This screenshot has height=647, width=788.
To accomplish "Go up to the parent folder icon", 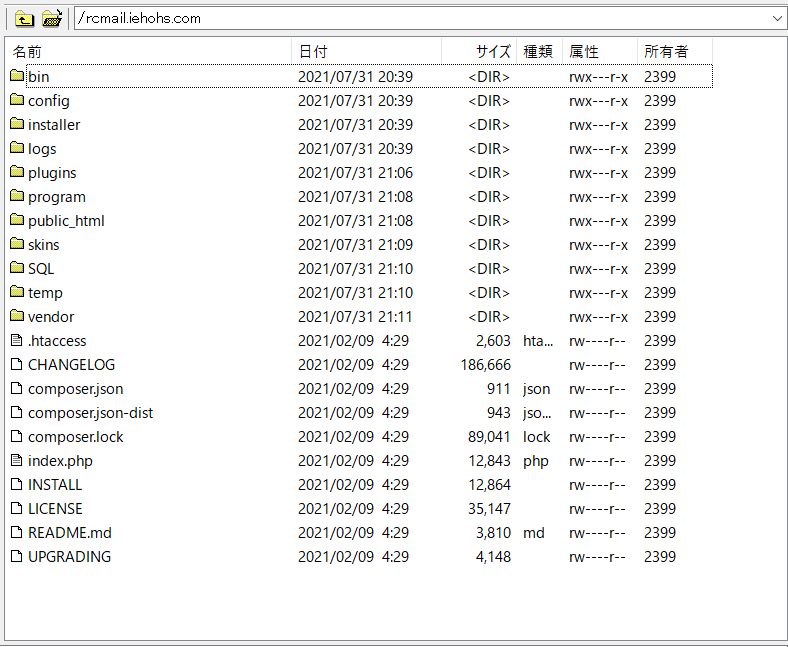I will [24, 19].
